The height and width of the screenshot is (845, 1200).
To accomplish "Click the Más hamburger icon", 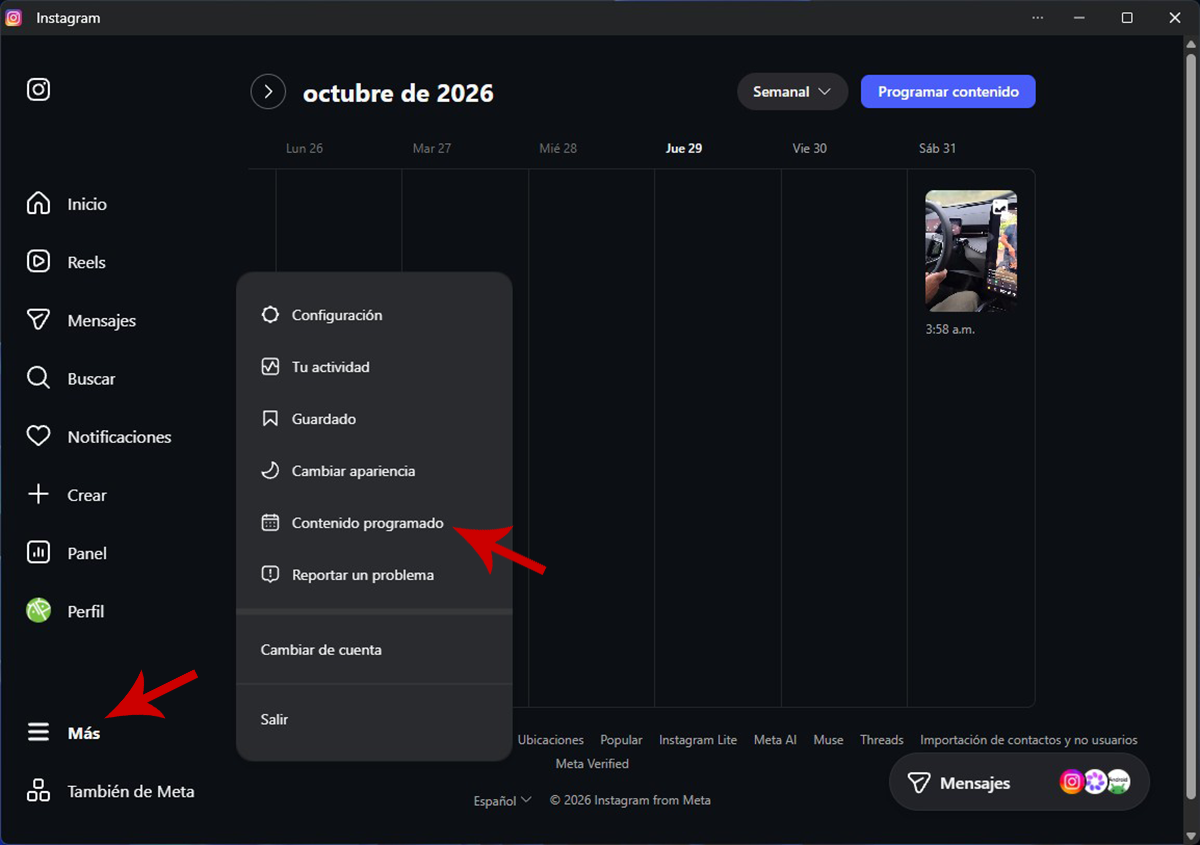I will point(38,733).
